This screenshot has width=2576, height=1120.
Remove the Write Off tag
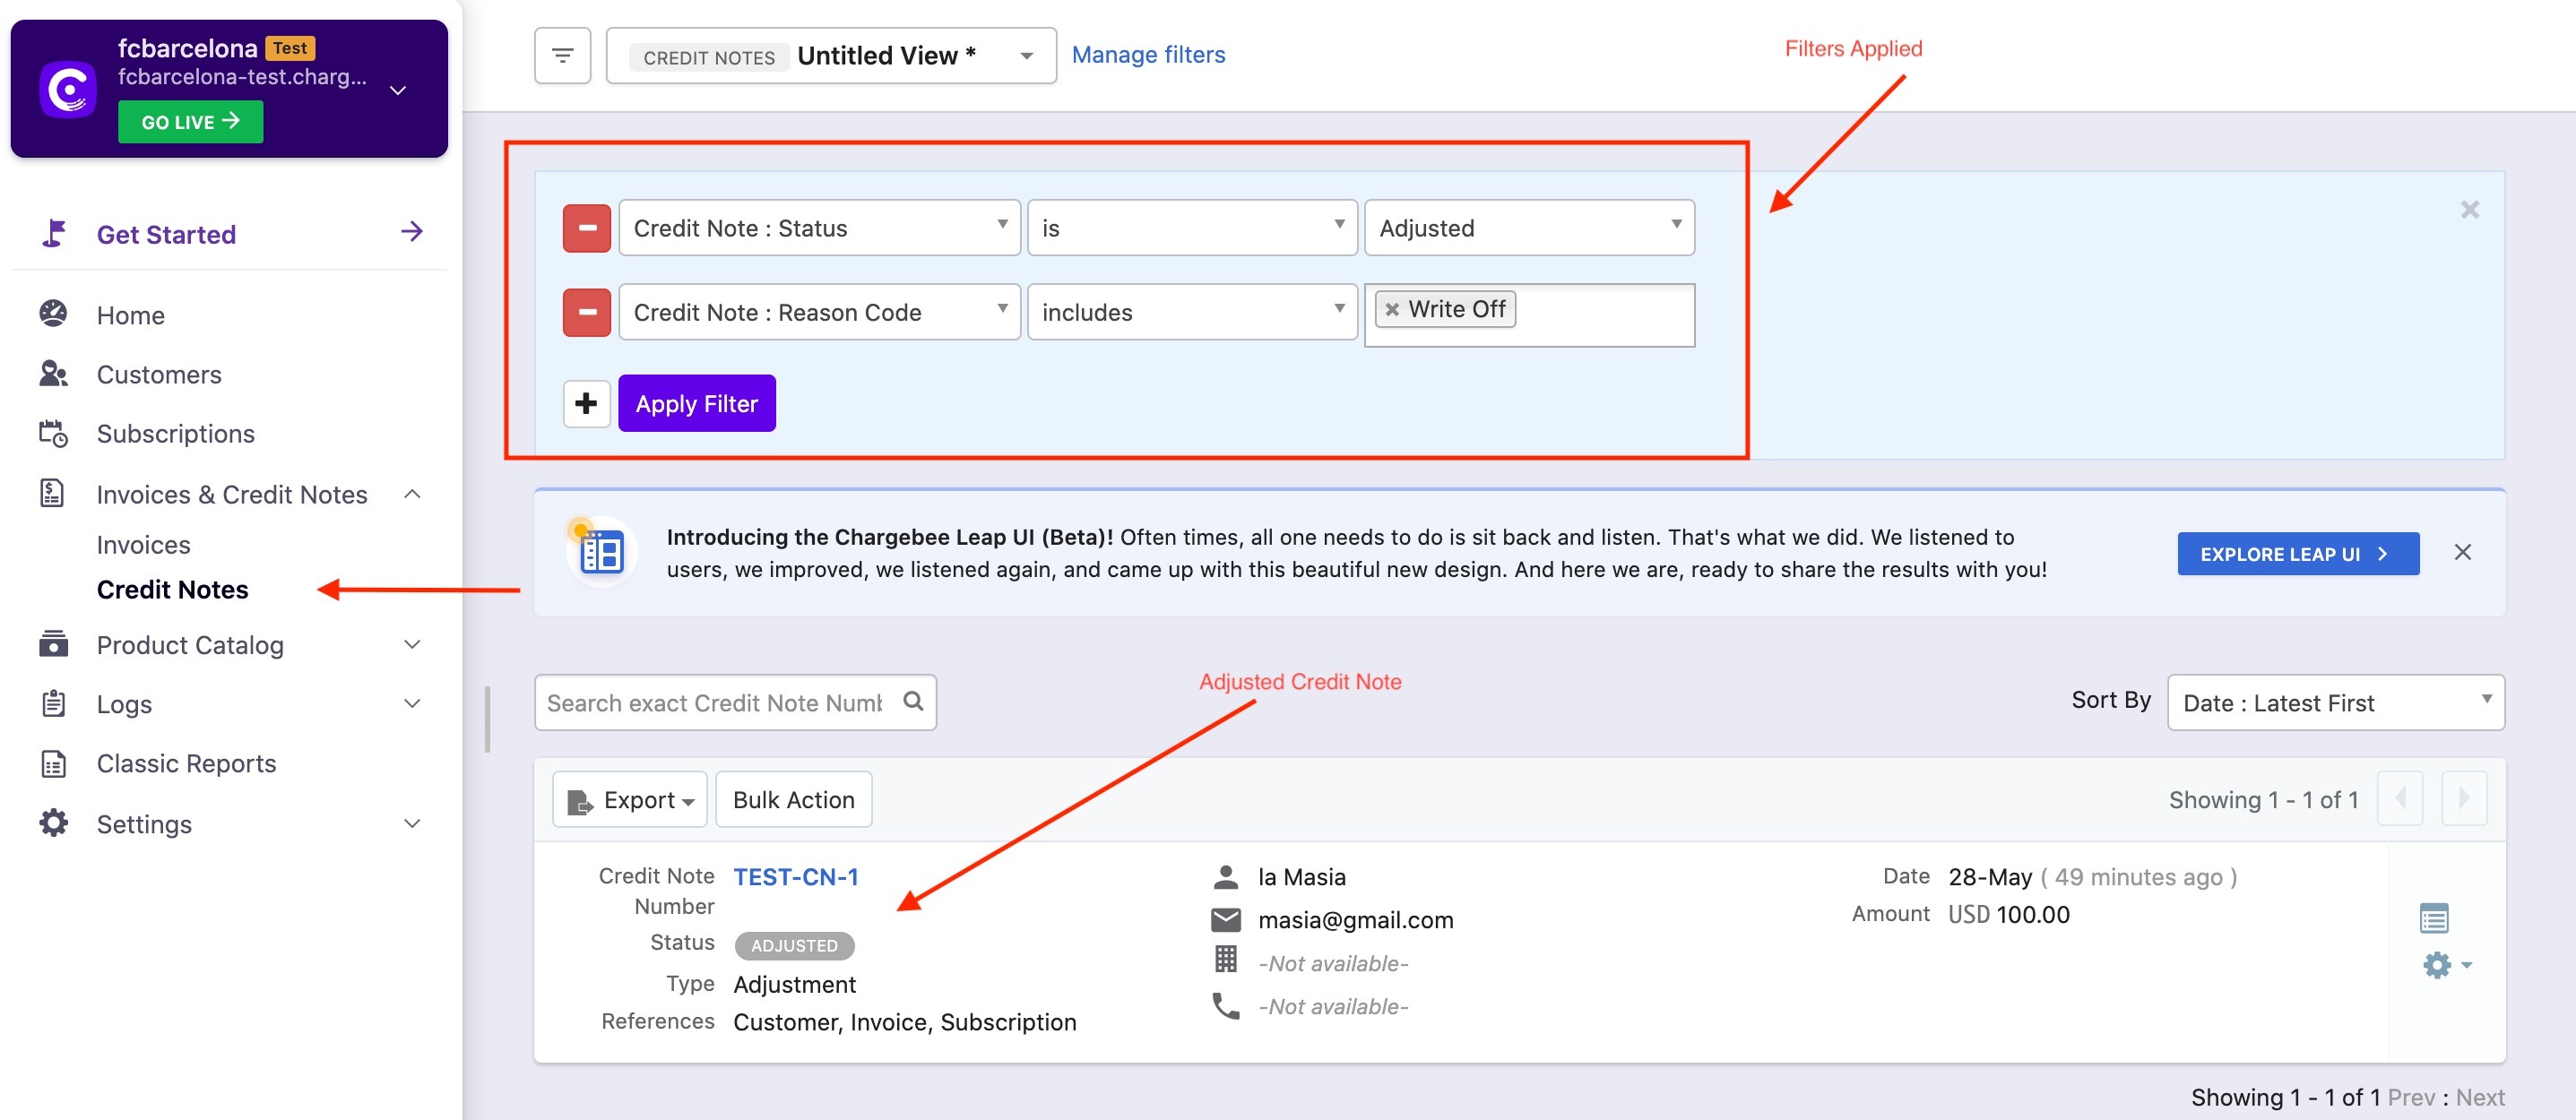click(x=1391, y=310)
